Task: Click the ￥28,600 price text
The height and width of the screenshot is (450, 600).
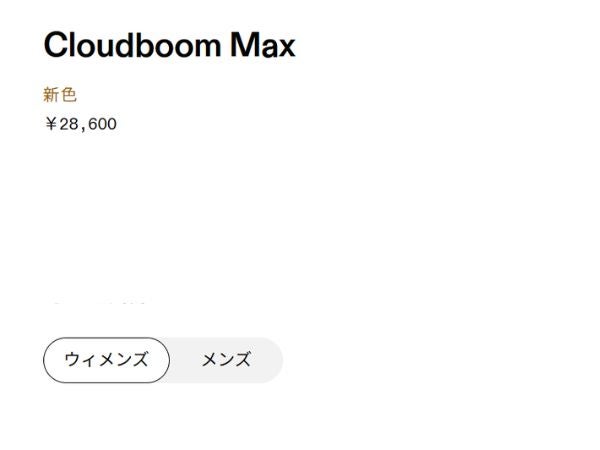Action: (80, 125)
